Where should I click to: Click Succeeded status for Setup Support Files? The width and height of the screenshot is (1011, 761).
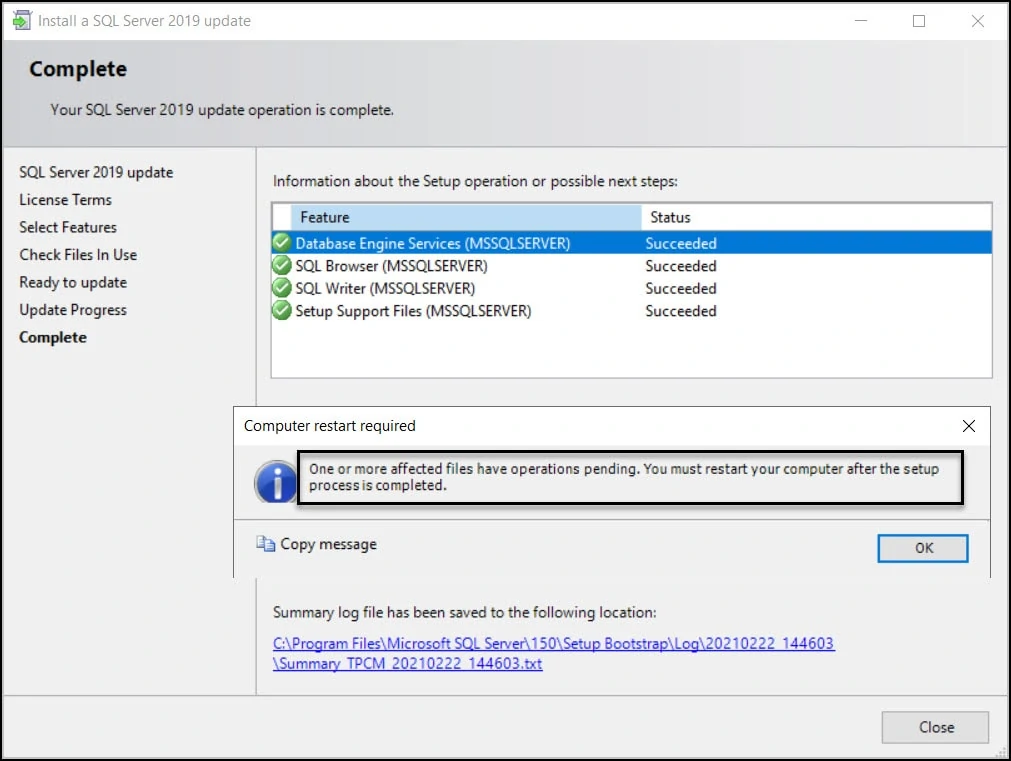[x=681, y=311]
